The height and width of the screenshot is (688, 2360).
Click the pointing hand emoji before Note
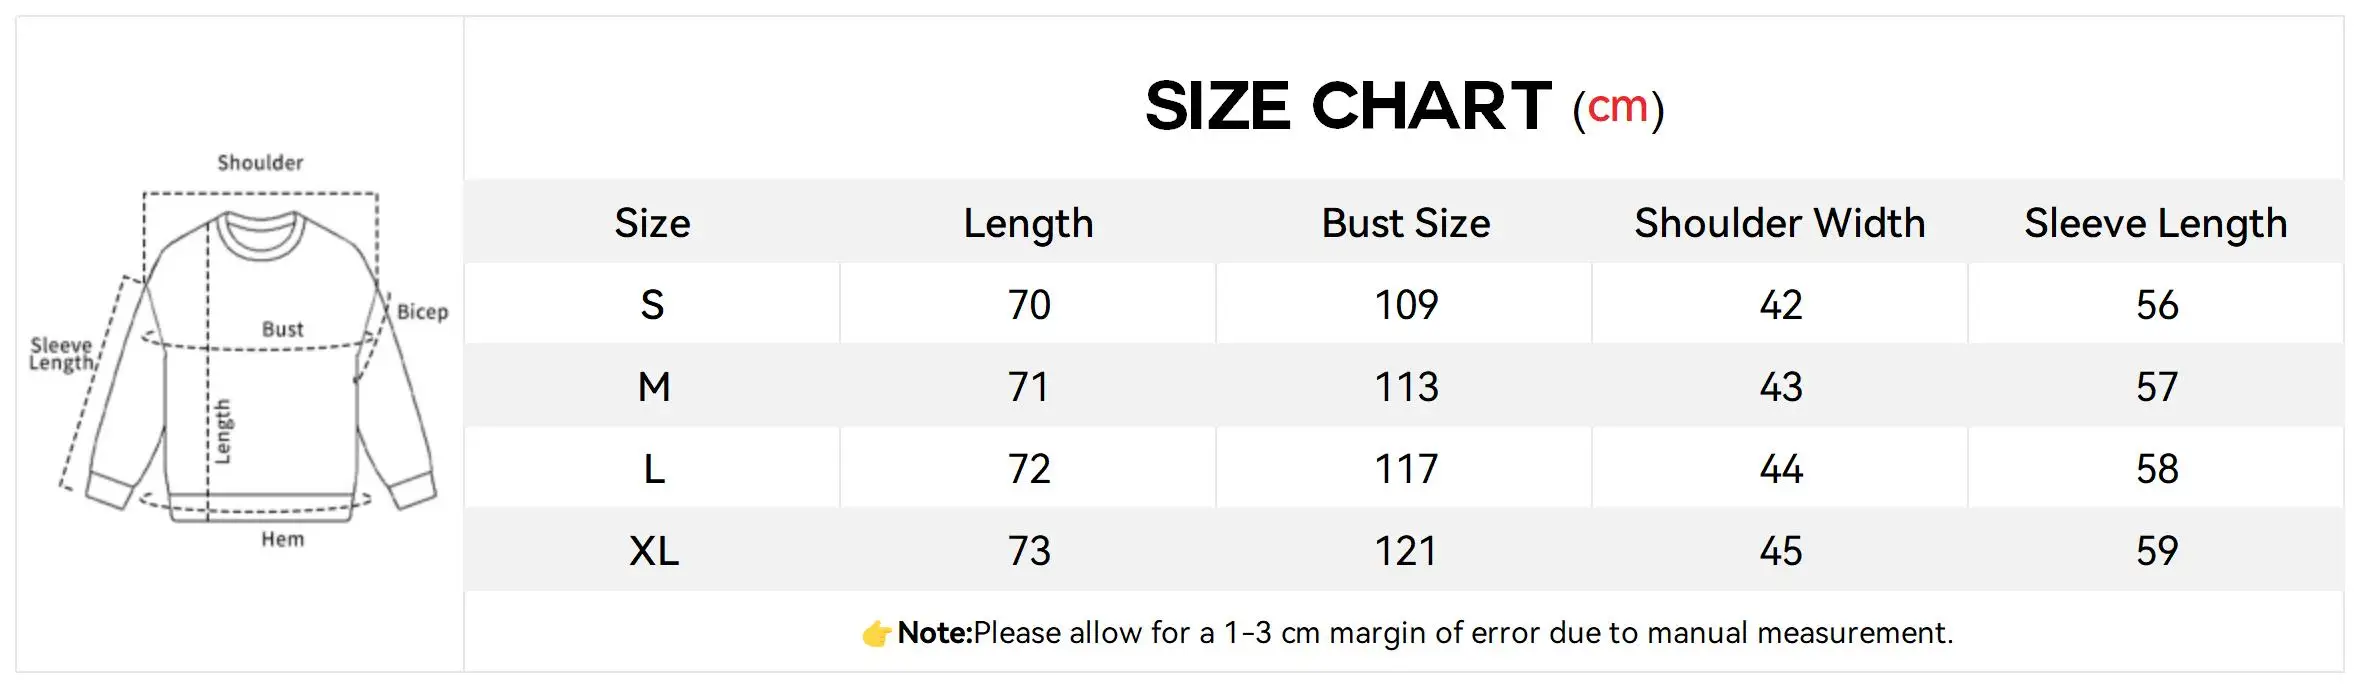876,633
